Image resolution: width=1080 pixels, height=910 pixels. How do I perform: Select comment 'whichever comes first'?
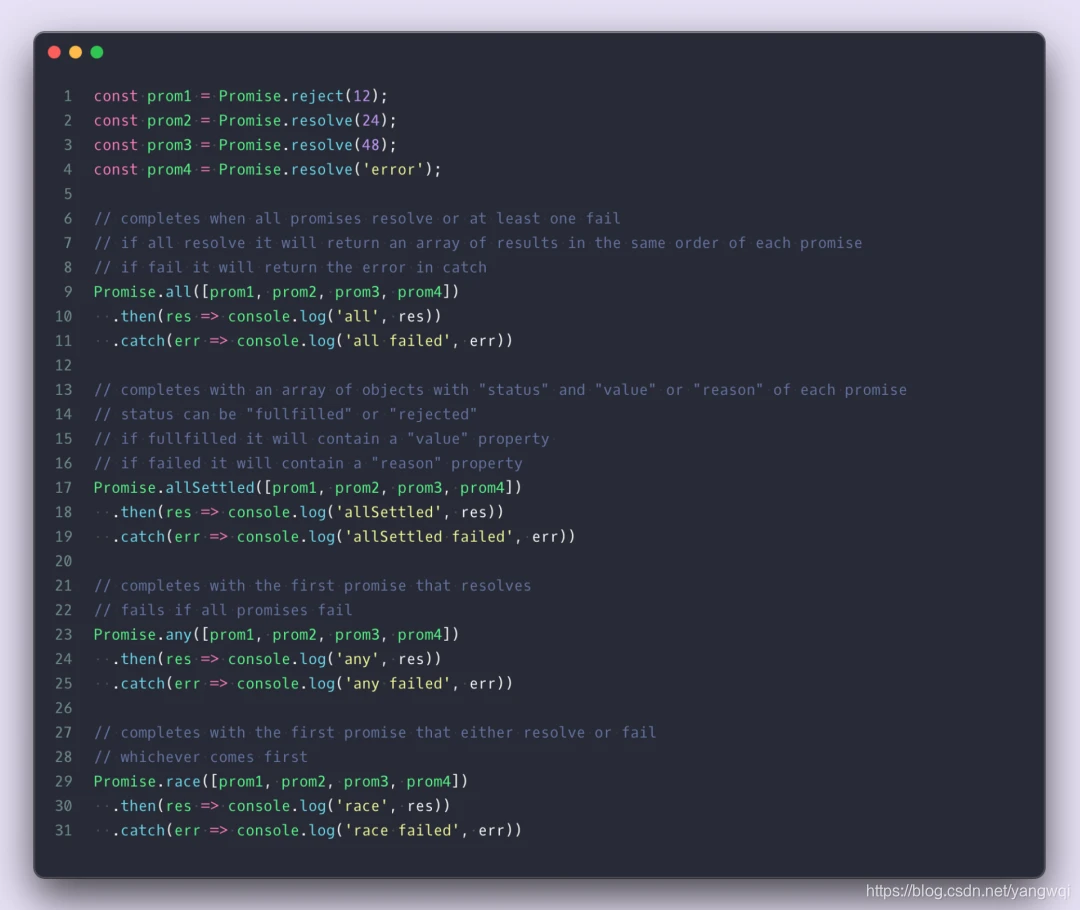tap(200, 757)
